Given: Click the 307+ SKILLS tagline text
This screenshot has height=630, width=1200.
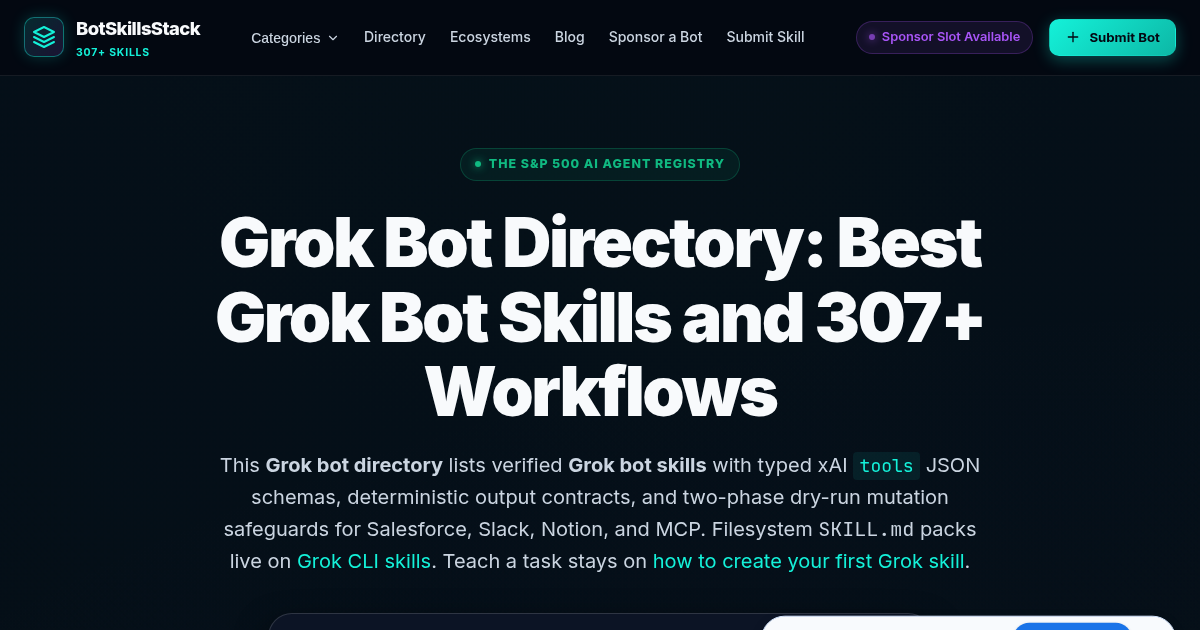Looking at the screenshot, I should pyautogui.click(x=113, y=52).
